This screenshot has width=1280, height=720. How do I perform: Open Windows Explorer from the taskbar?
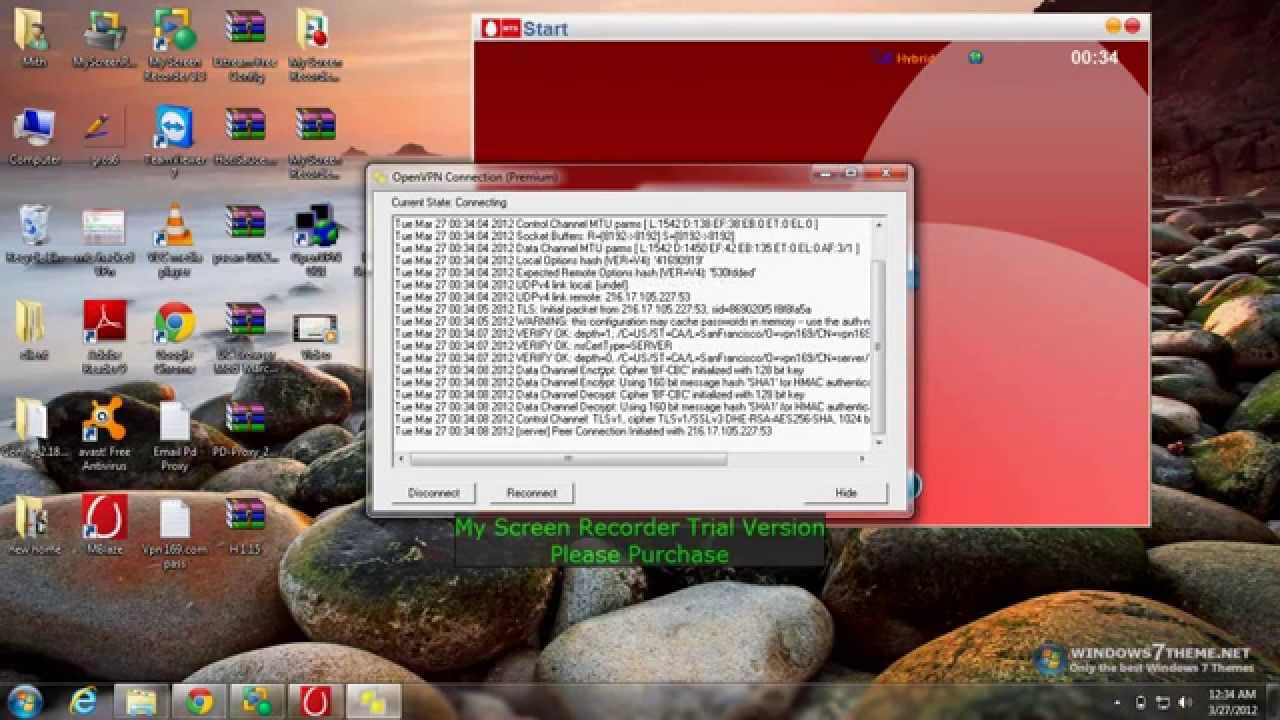(x=141, y=702)
